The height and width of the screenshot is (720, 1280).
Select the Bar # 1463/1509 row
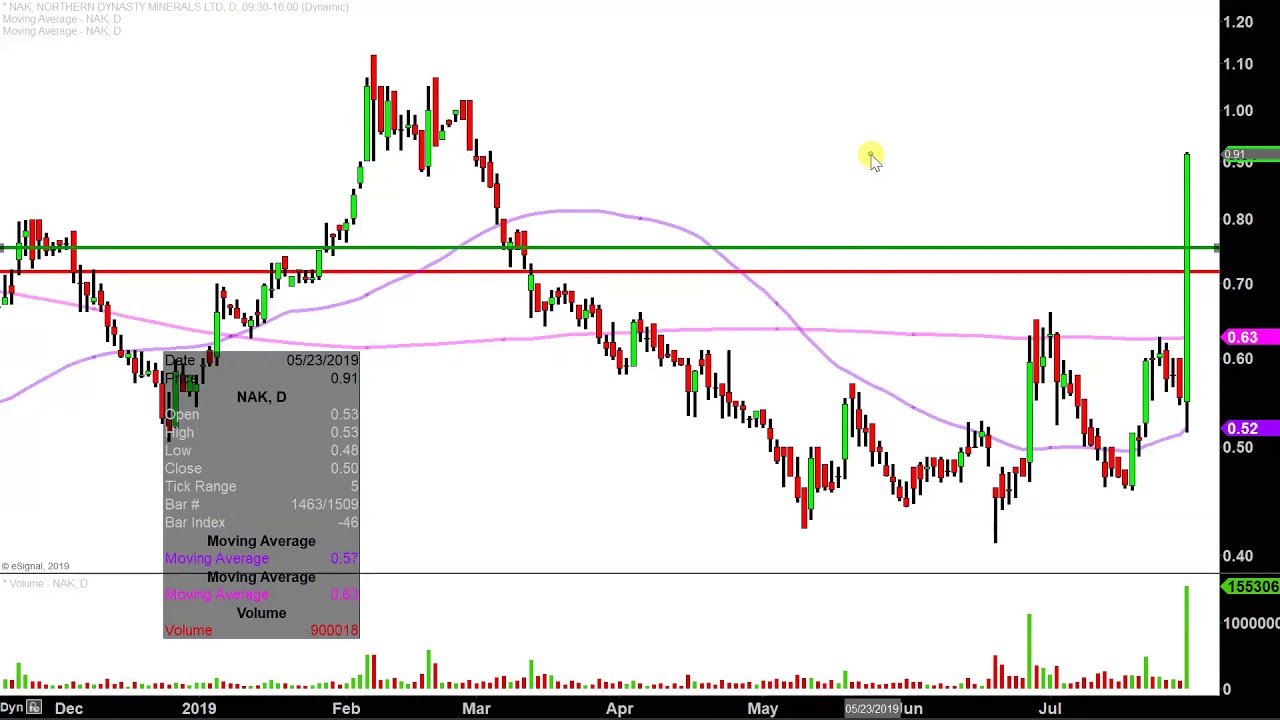261,504
